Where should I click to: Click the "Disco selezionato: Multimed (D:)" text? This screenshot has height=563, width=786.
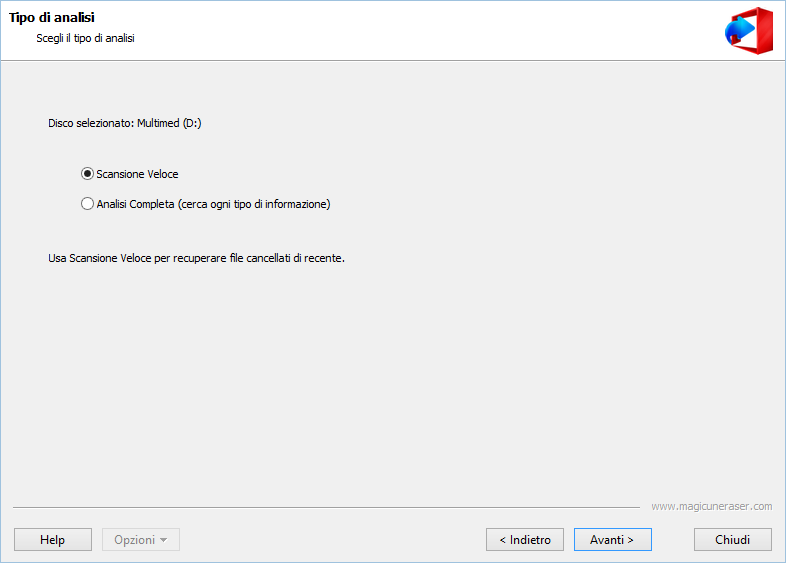point(125,124)
